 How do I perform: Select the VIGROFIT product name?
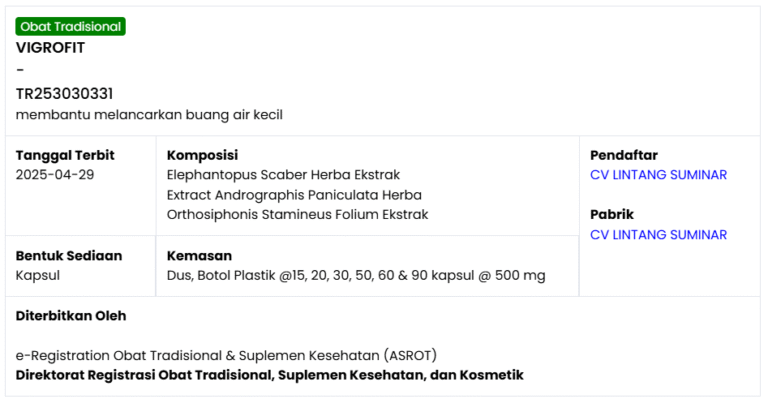click(x=50, y=48)
